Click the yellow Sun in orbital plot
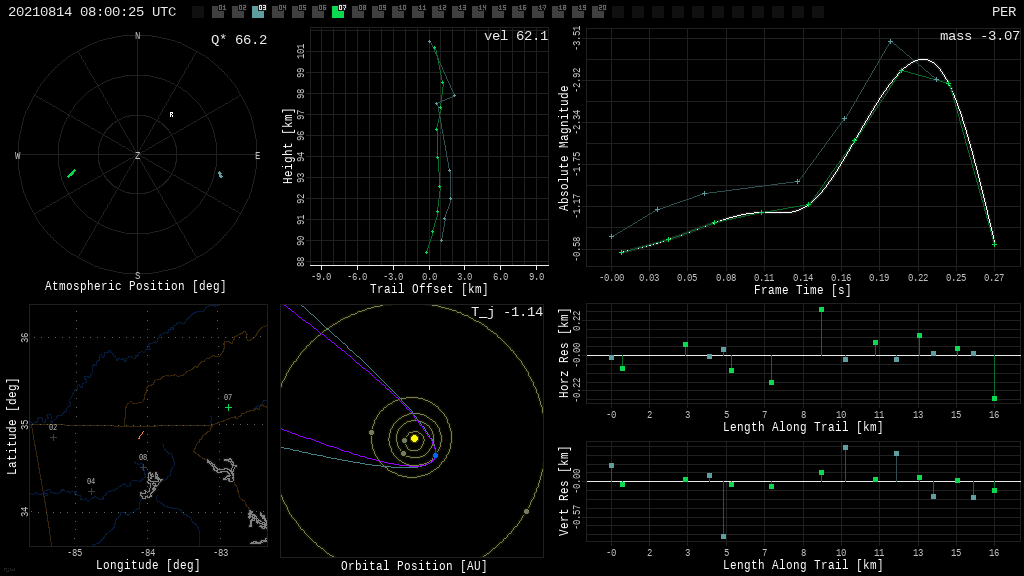The image size is (1024, 576). [414, 438]
